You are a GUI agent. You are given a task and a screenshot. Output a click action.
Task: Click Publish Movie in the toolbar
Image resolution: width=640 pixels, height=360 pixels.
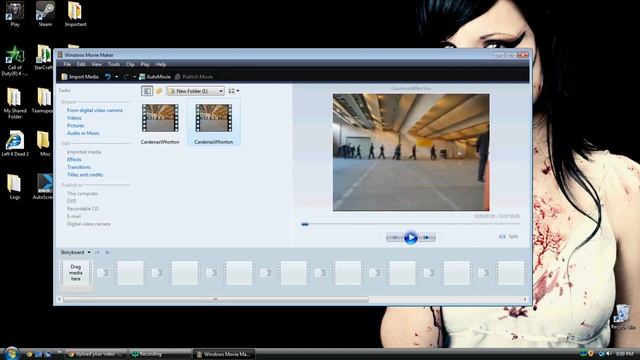(x=194, y=77)
